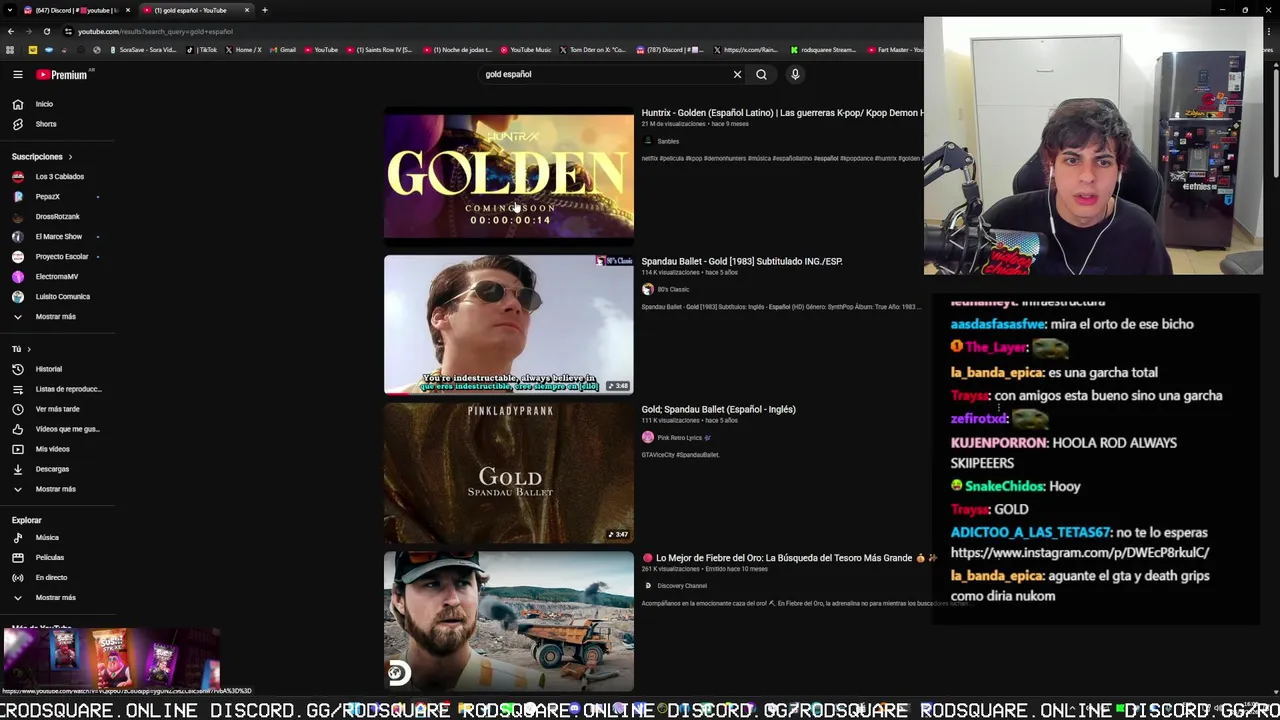Open the tab list dropdown arrow

pyautogui.click(x=10, y=10)
